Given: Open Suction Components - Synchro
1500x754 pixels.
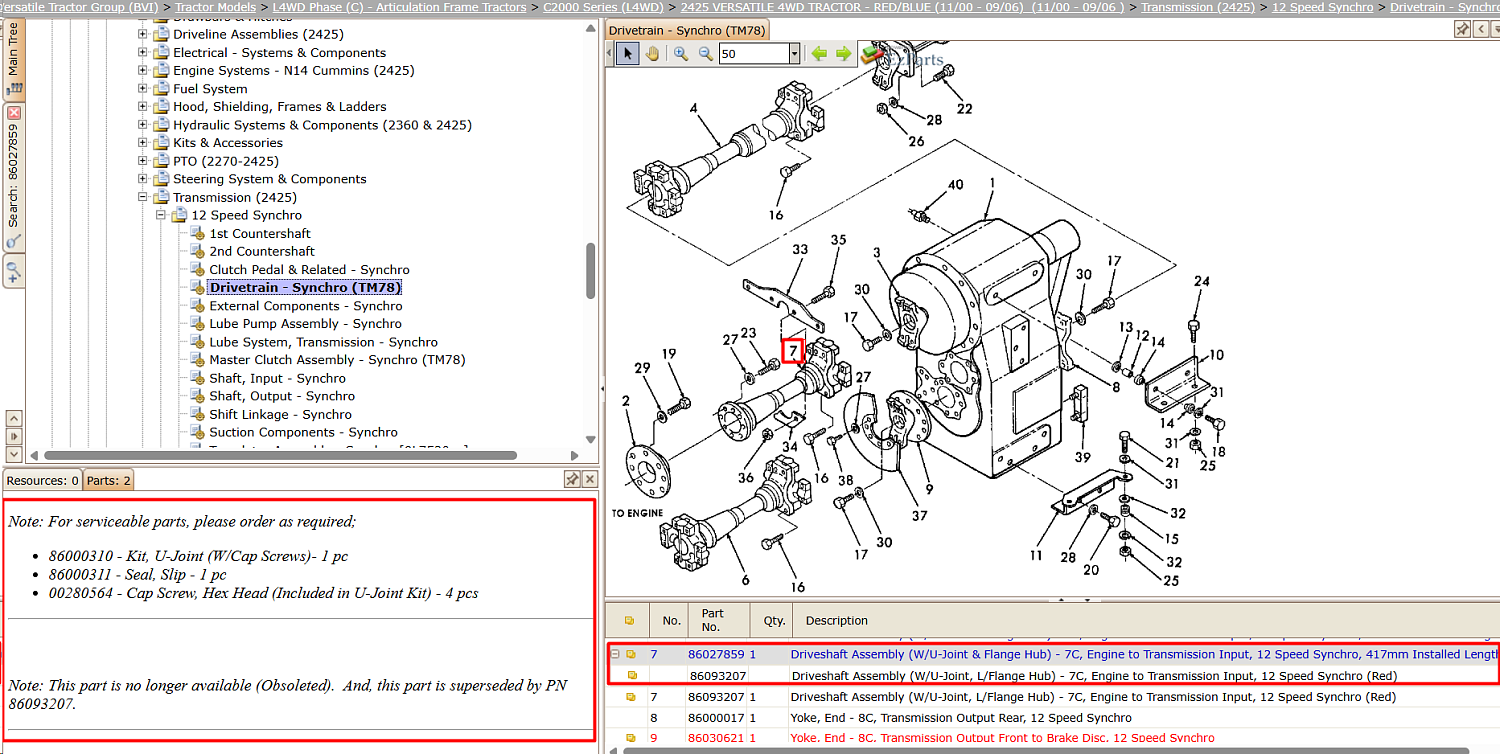Looking at the screenshot, I should pyautogui.click(x=303, y=432).
